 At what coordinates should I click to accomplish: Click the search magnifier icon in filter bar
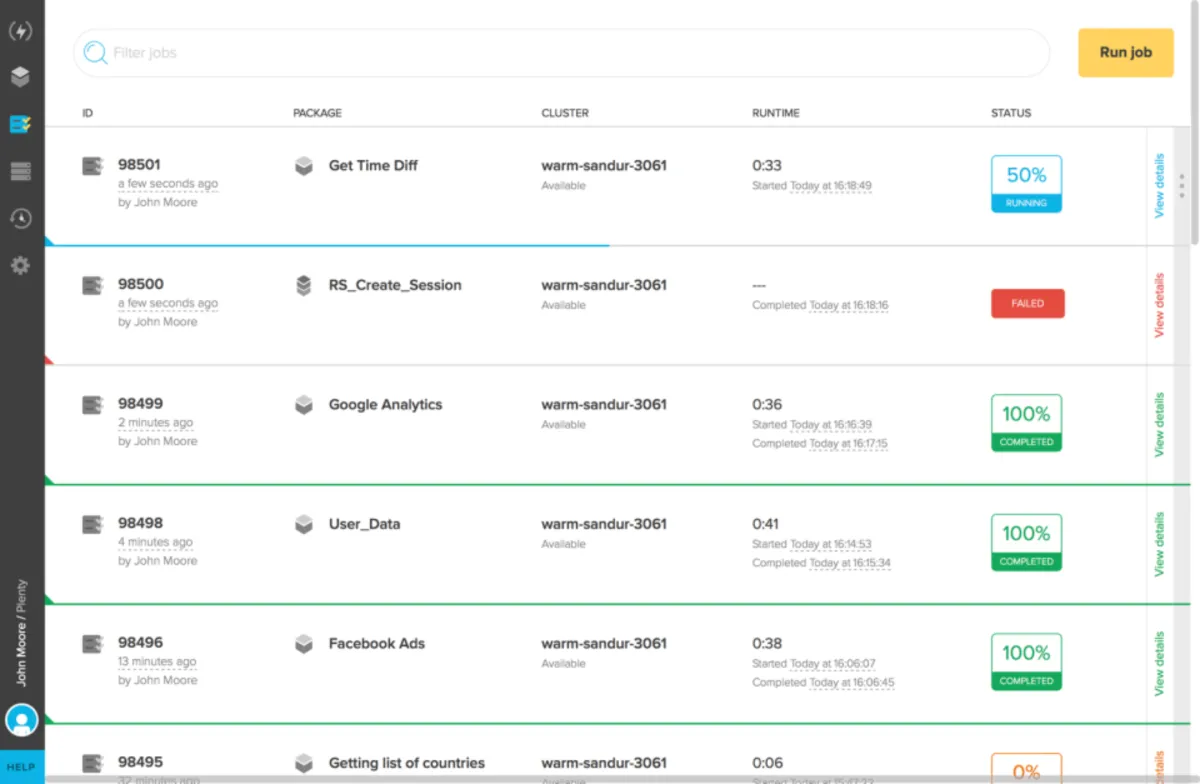(x=96, y=53)
